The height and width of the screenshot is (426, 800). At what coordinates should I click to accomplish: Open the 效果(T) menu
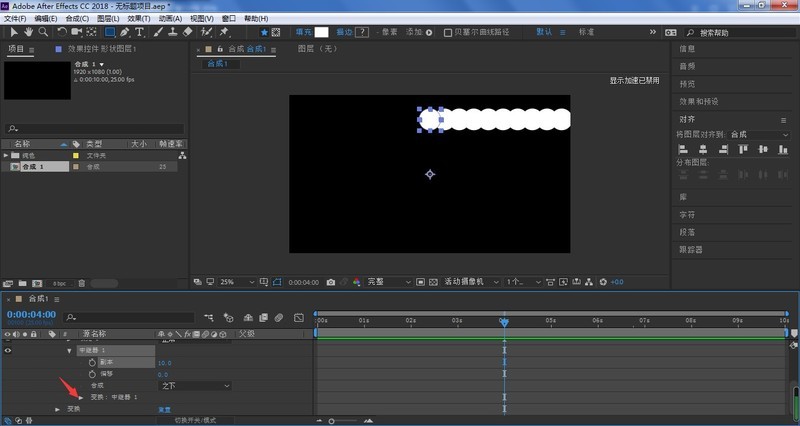tap(138, 18)
